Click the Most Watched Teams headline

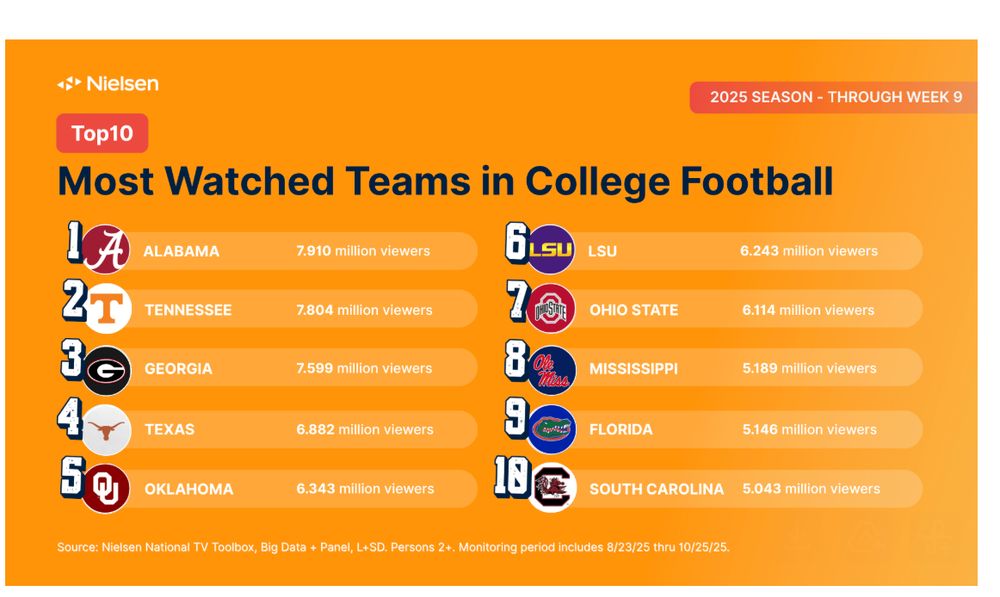445,182
